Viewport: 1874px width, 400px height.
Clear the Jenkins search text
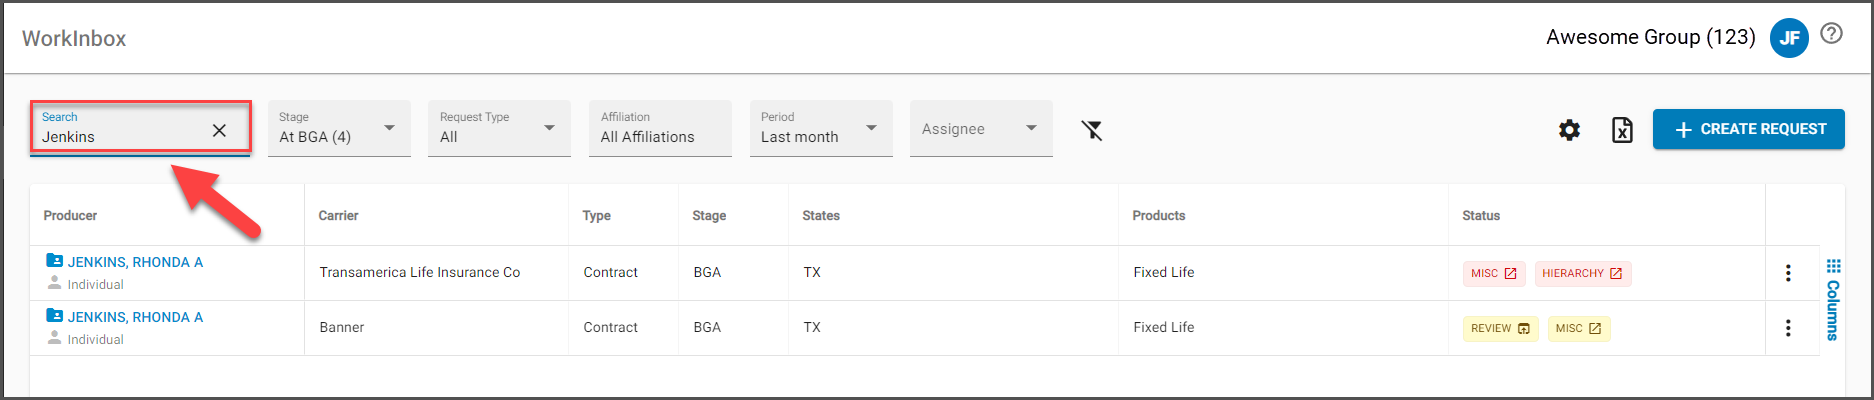219,130
